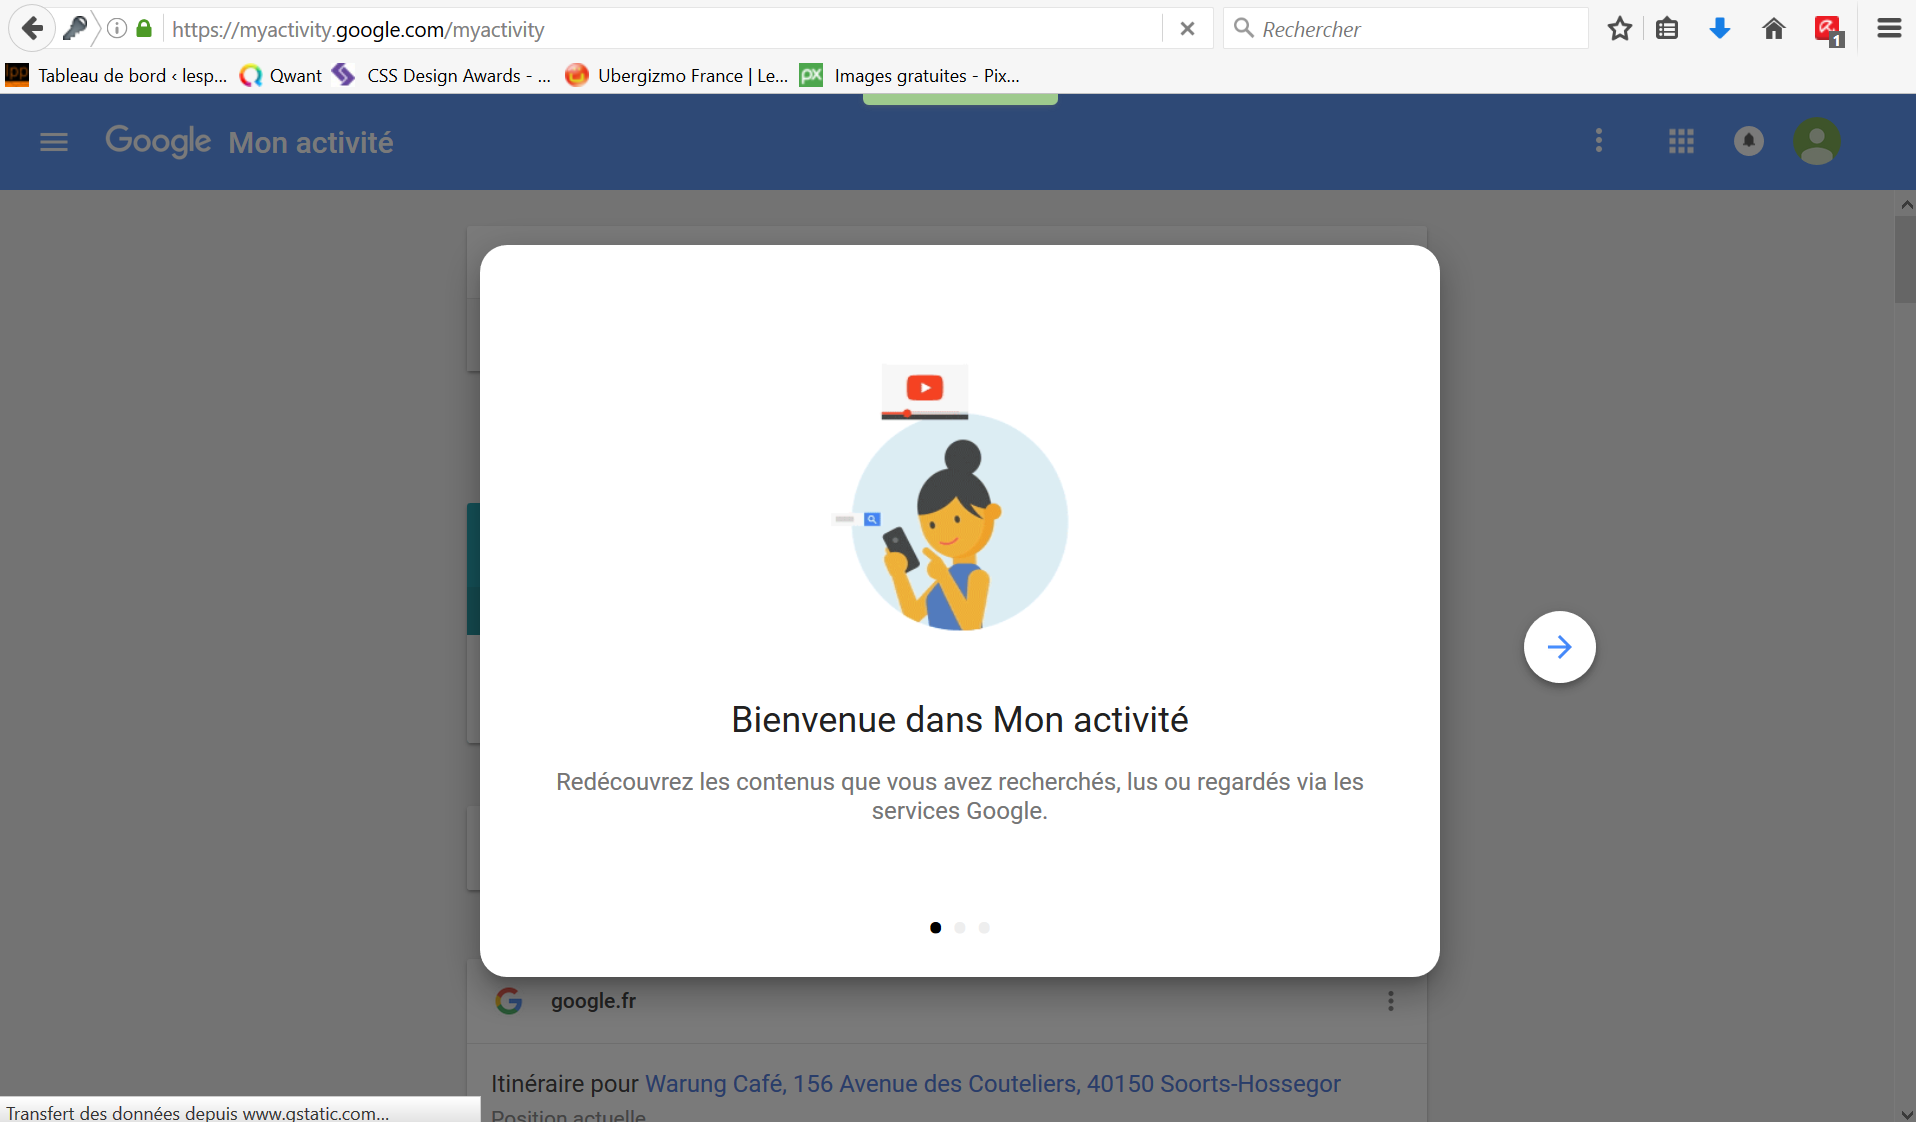
Task: Show bookmarks list icon in toolbar
Action: (x=1667, y=29)
